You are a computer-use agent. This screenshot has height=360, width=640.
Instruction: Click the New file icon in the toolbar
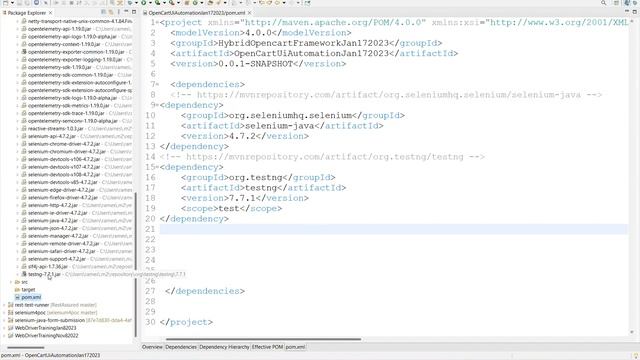point(5,3)
